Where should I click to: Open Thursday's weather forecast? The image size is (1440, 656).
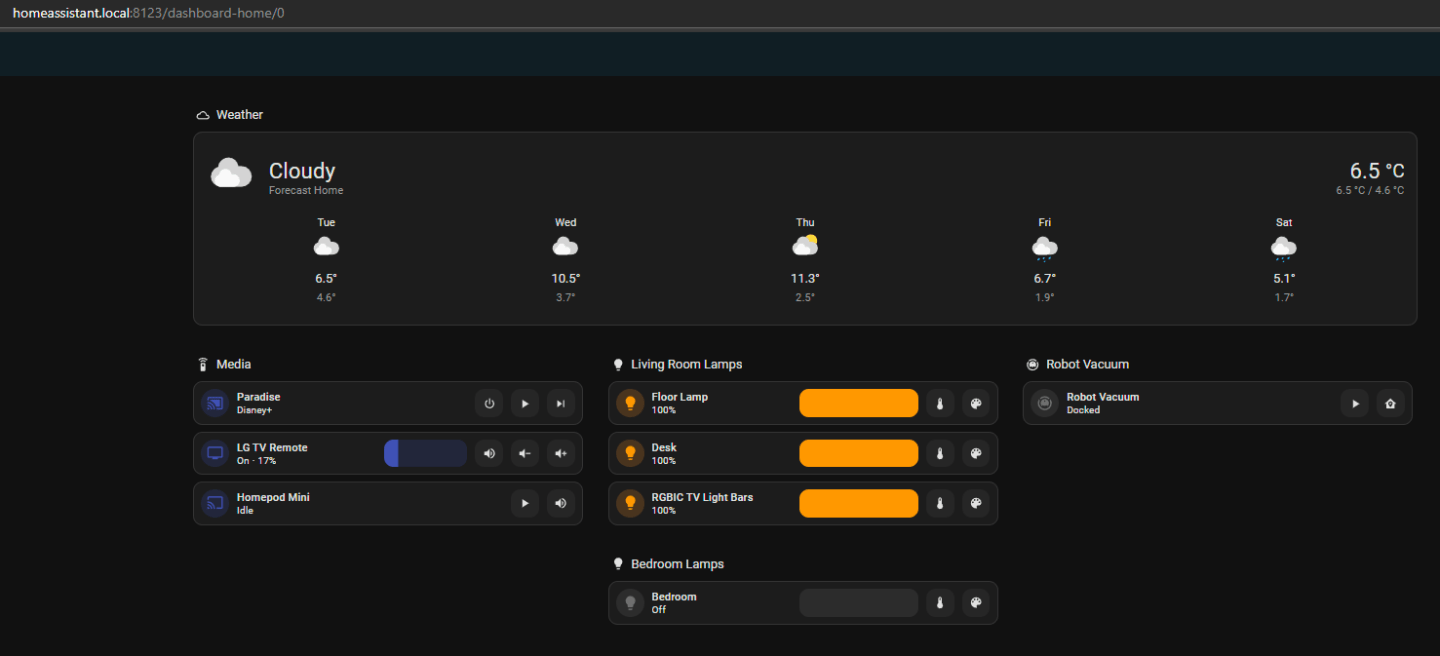point(805,260)
